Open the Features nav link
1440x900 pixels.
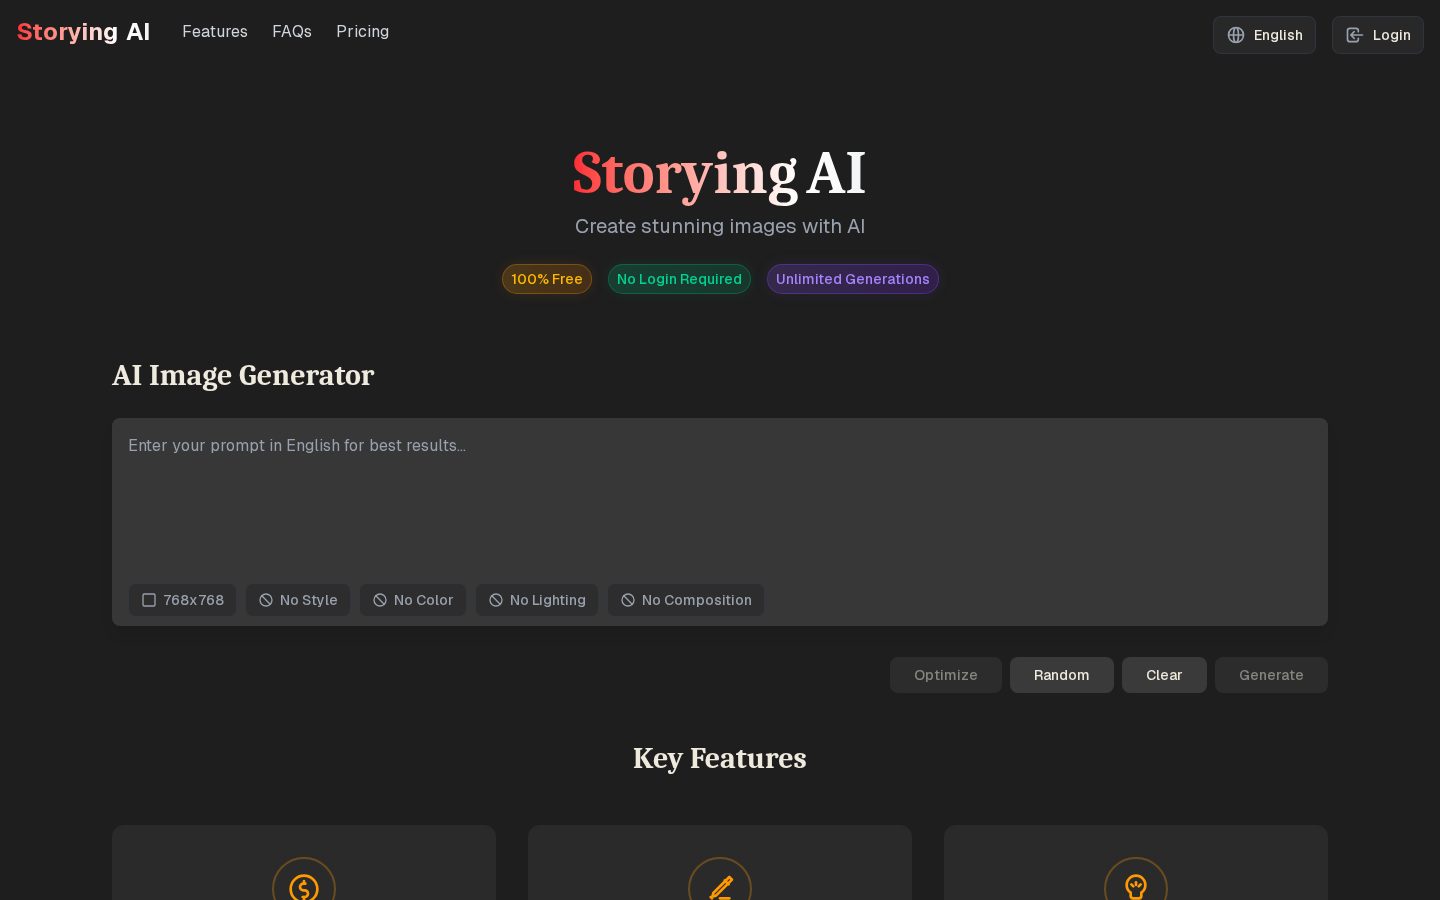point(215,32)
